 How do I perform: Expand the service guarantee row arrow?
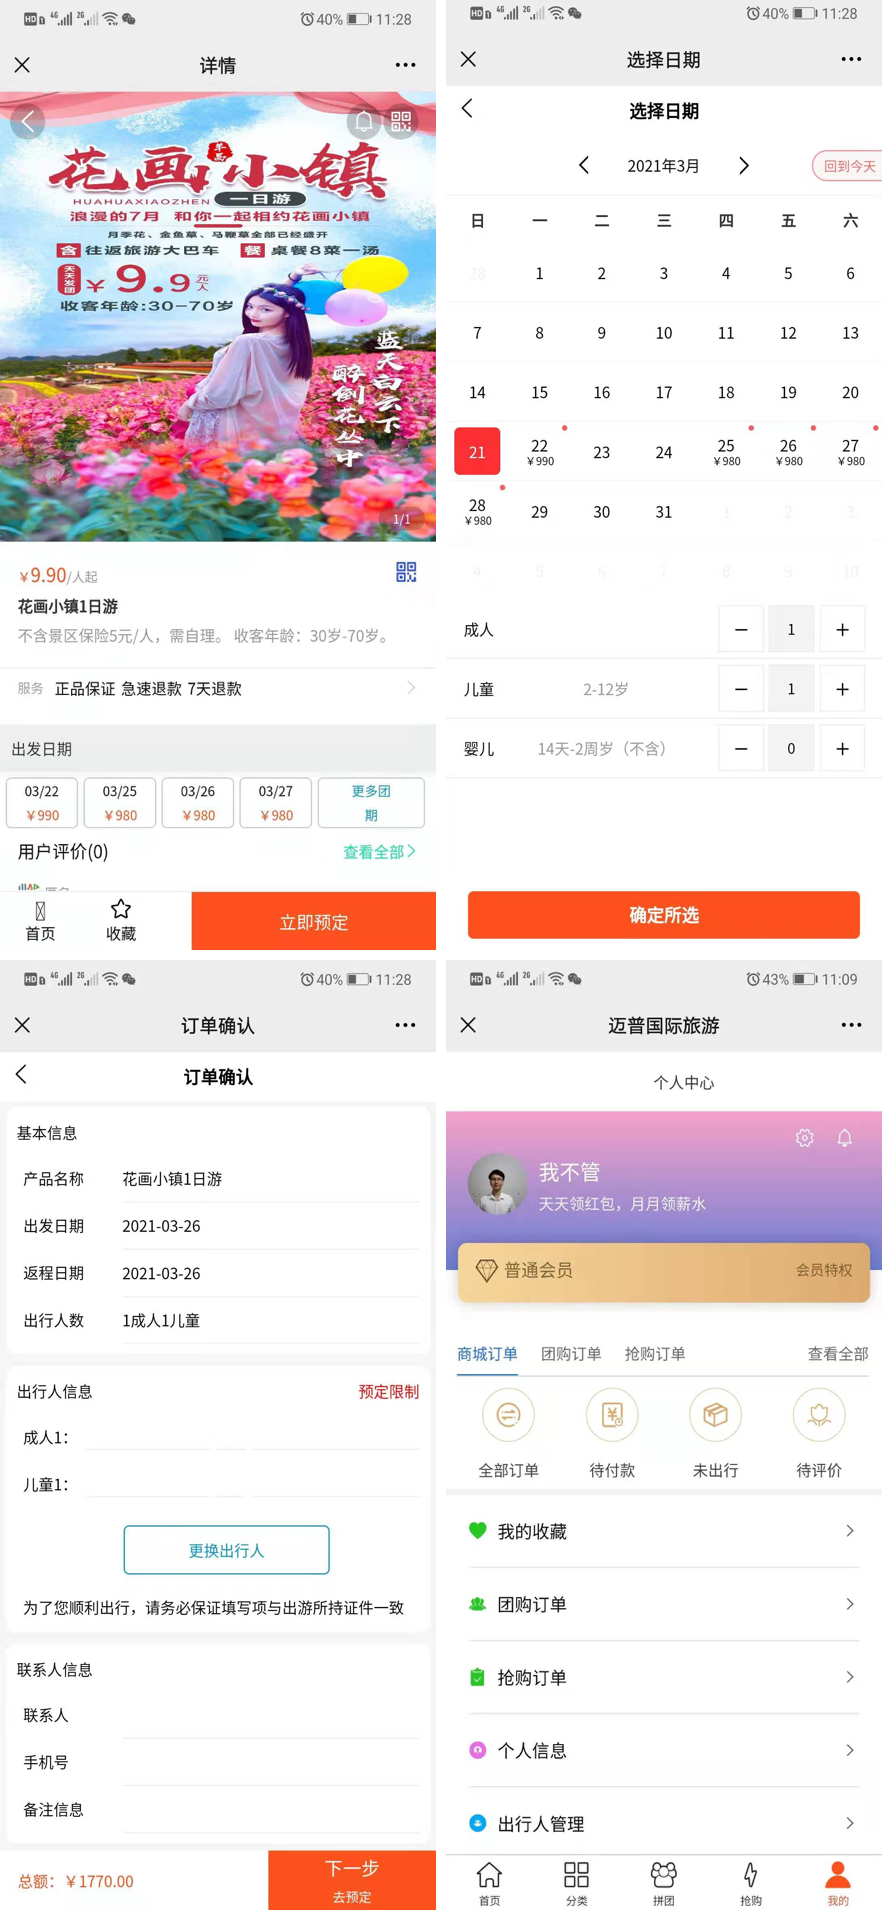click(x=411, y=688)
